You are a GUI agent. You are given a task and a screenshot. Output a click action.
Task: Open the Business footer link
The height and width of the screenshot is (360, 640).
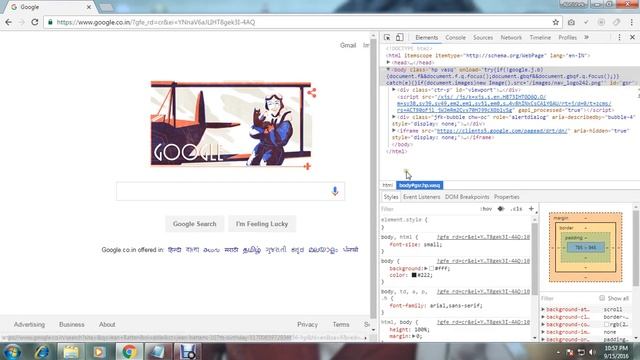coord(71,324)
